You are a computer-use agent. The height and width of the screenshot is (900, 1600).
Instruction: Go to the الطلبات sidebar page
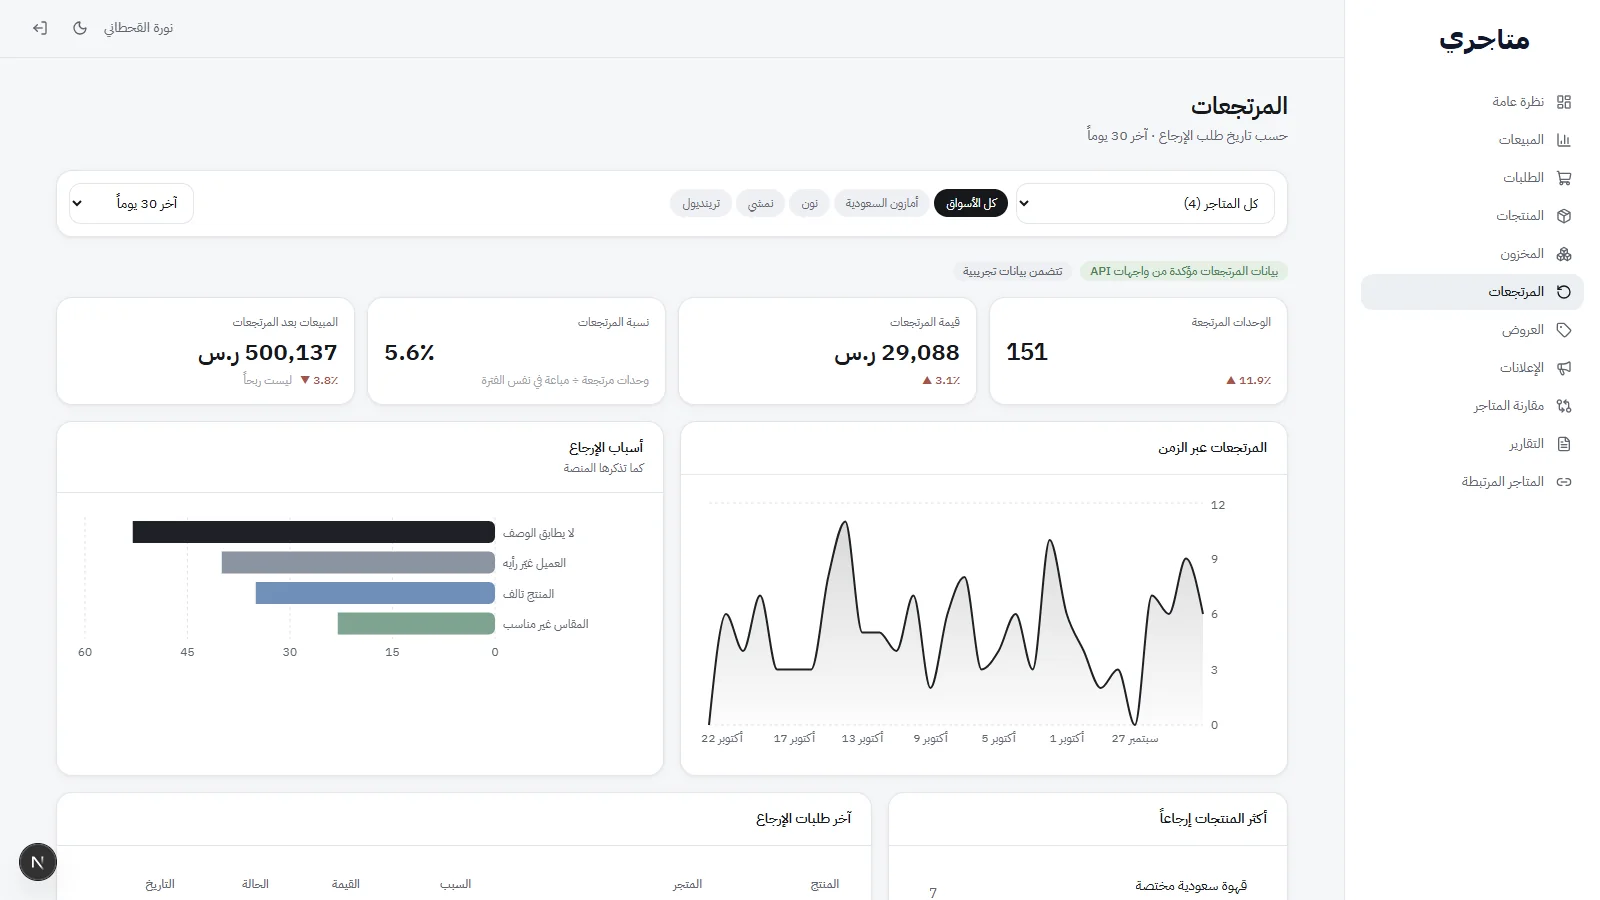tap(1472, 178)
